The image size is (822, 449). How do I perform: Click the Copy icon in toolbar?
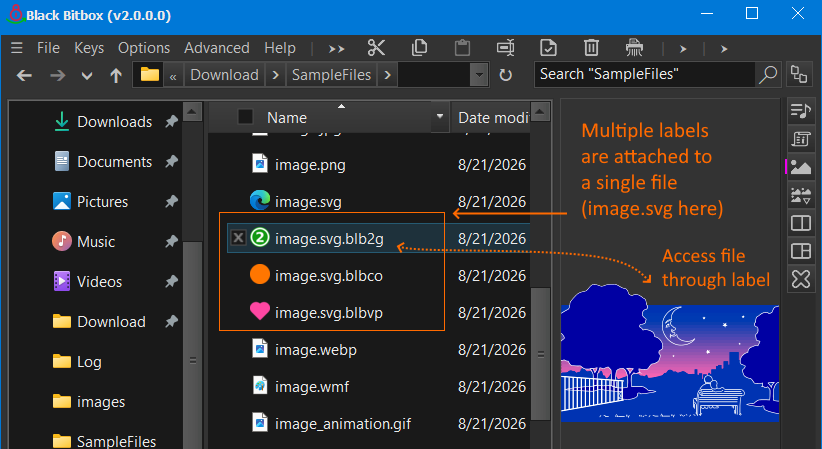coord(419,48)
